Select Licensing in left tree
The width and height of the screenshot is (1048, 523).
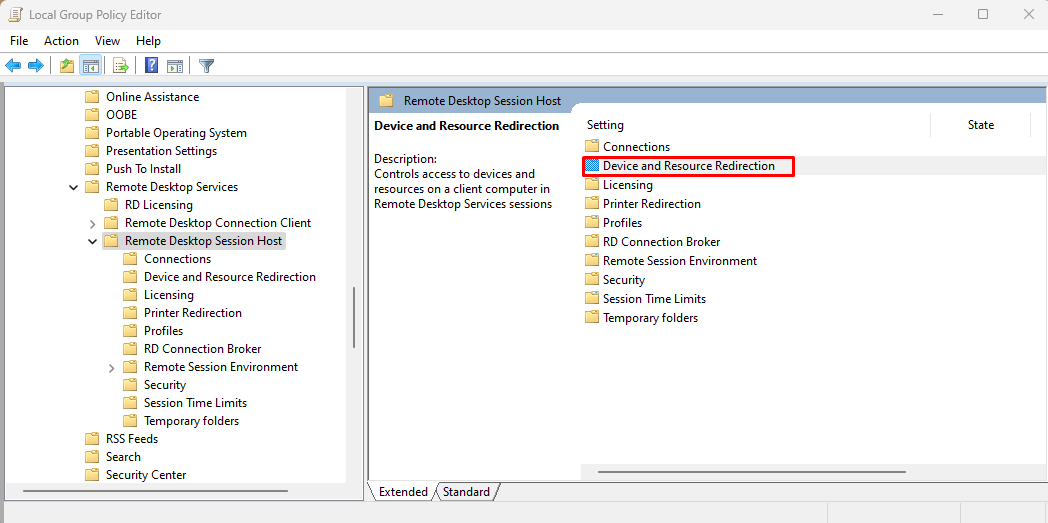click(168, 295)
